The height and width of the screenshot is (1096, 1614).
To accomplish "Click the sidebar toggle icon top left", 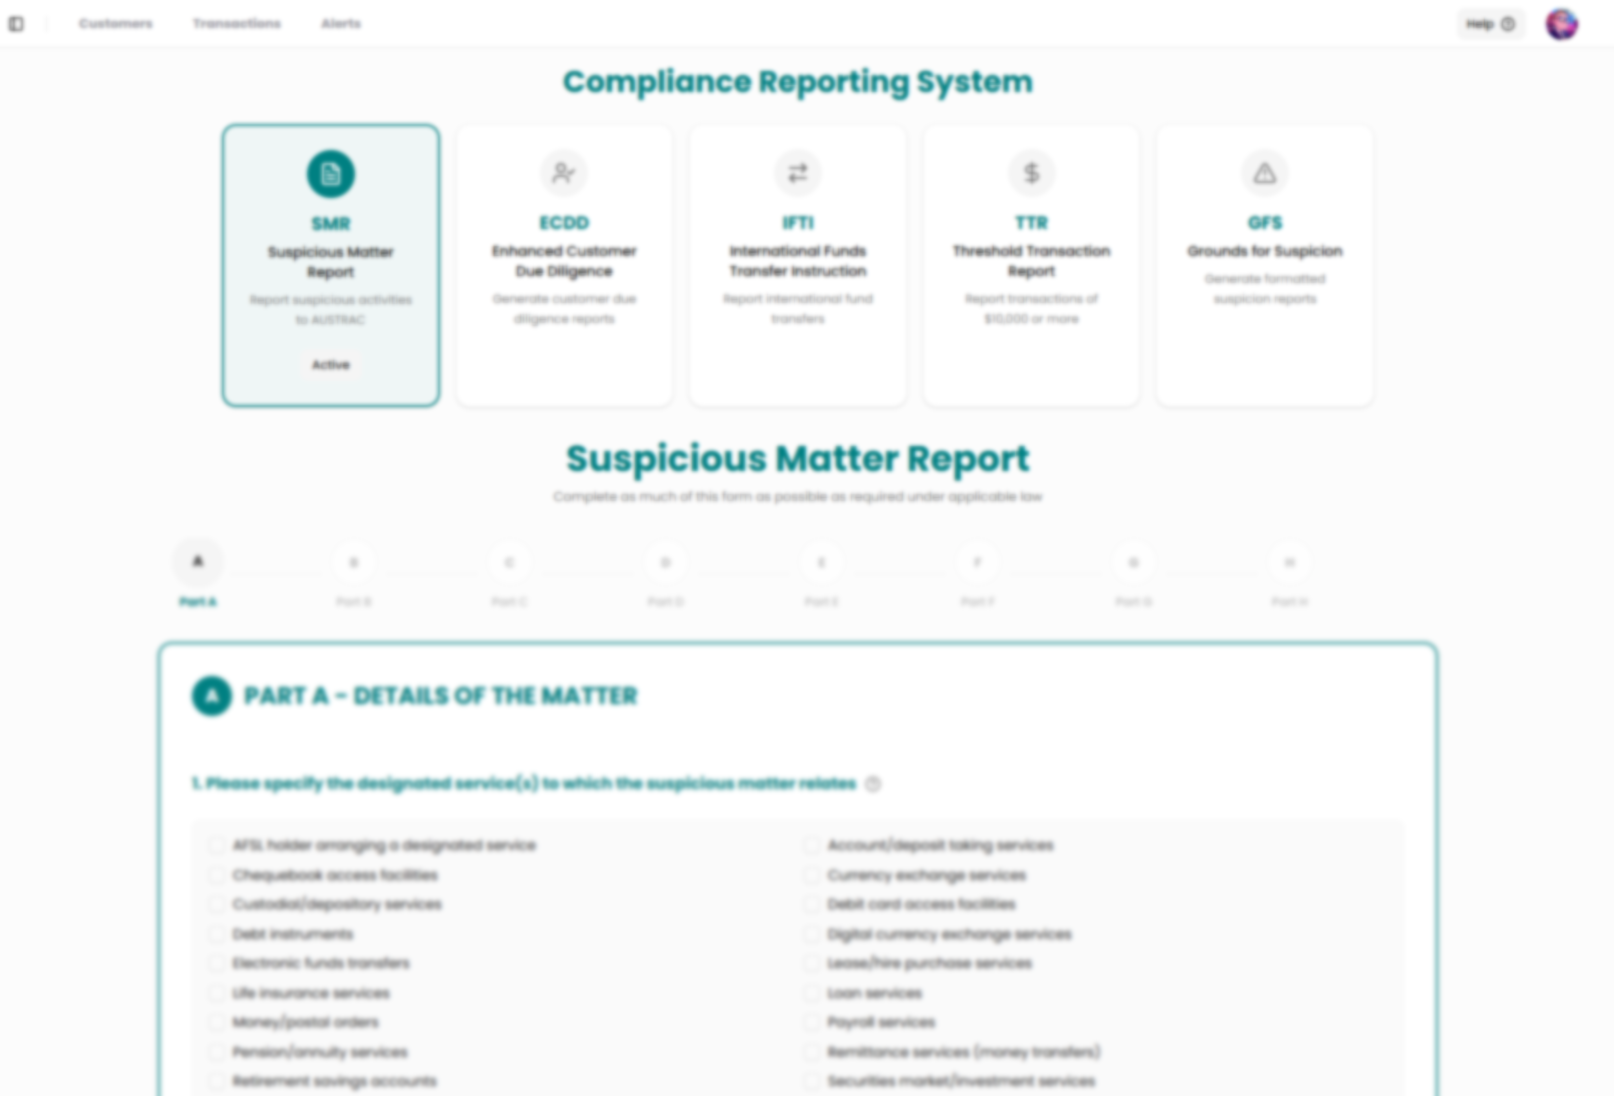I will 16,23.
